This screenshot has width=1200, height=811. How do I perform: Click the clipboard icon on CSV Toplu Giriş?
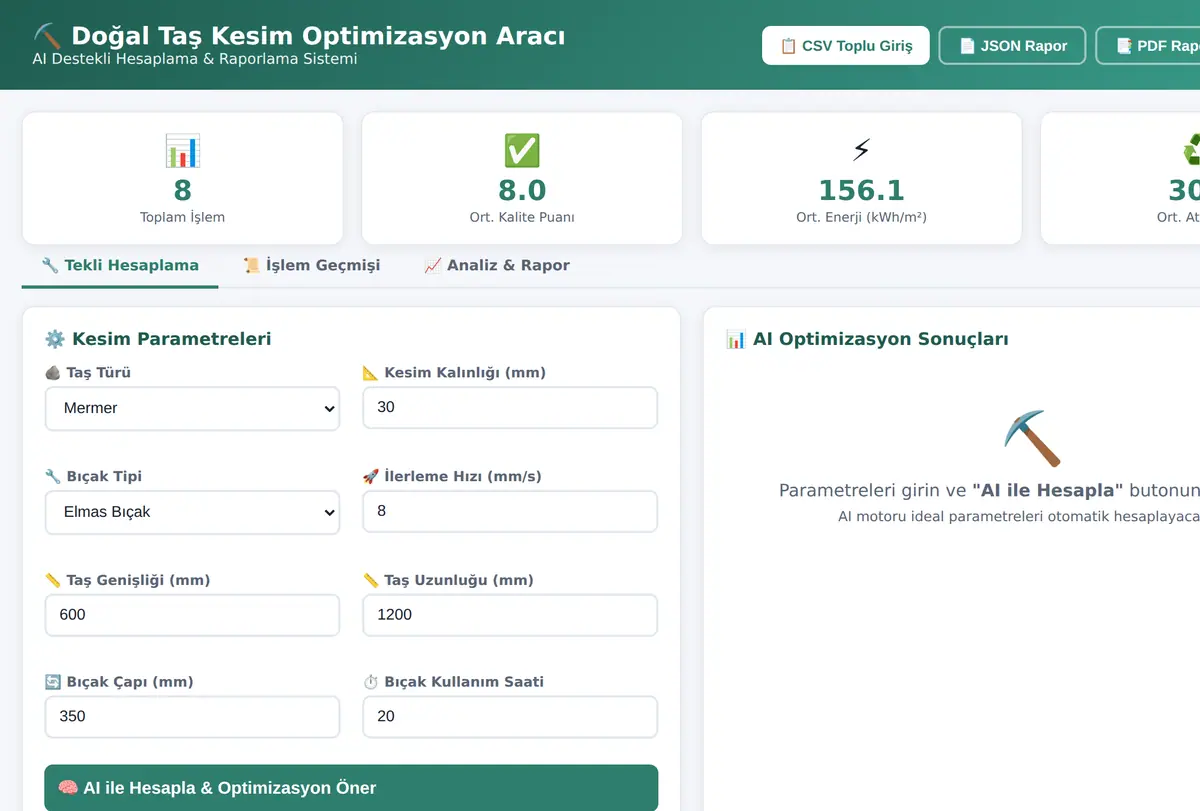pyautogui.click(x=788, y=46)
